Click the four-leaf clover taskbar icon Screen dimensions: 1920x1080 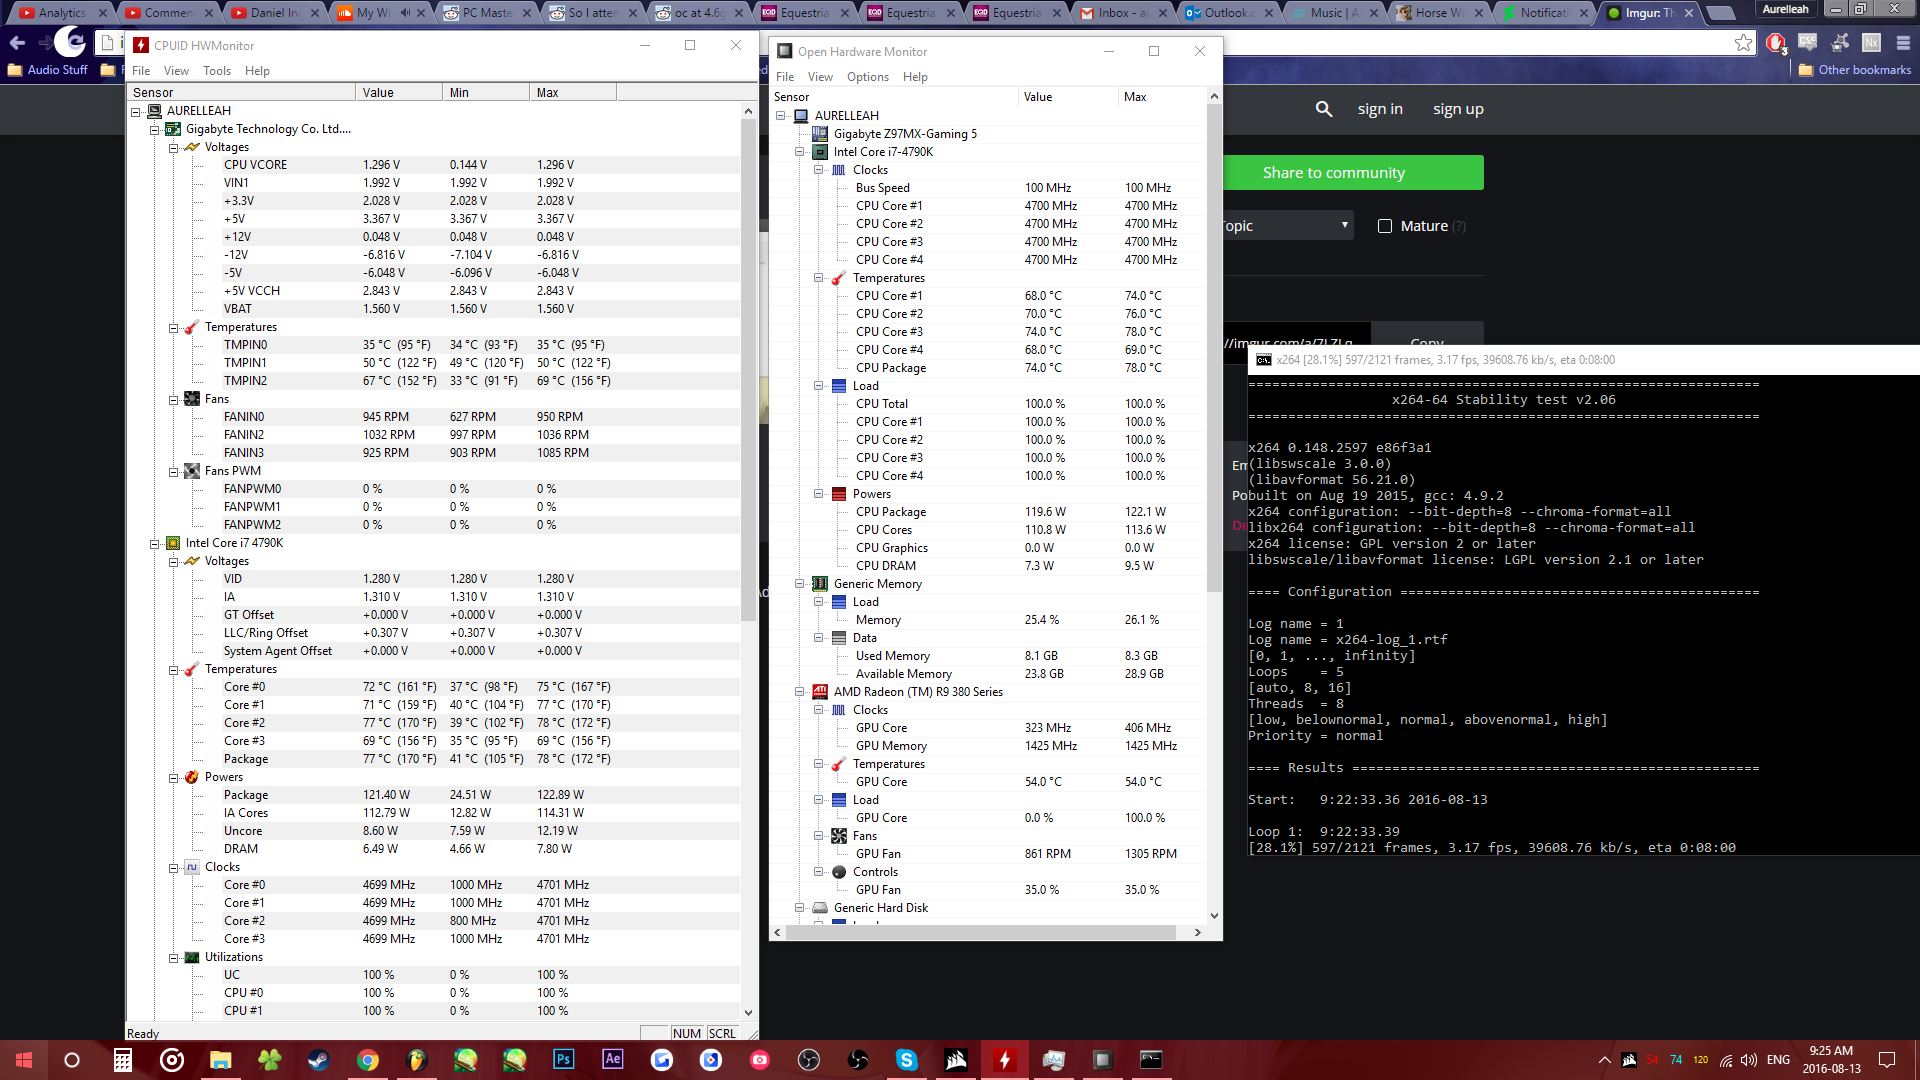pos(269,1060)
